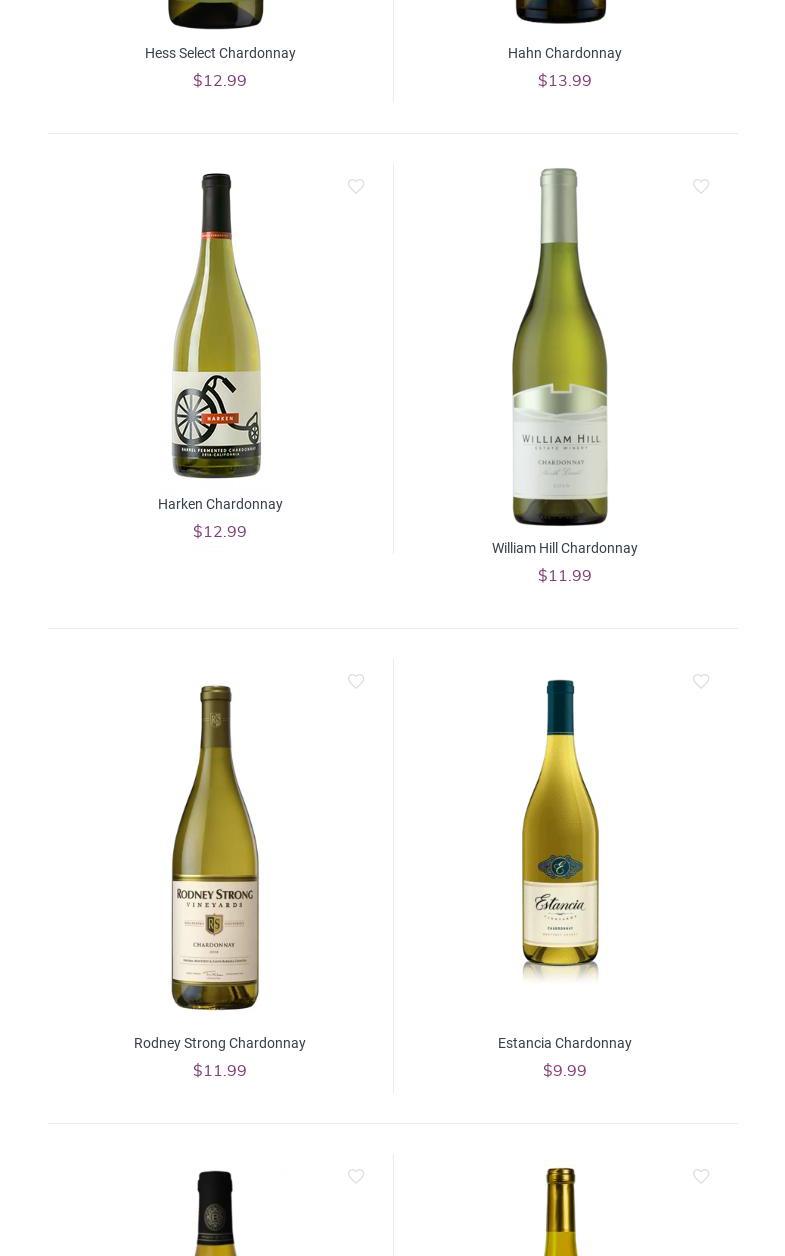Add William Hill Chardonnay to wishlist heart
The image size is (785, 1256).
[701, 187]
